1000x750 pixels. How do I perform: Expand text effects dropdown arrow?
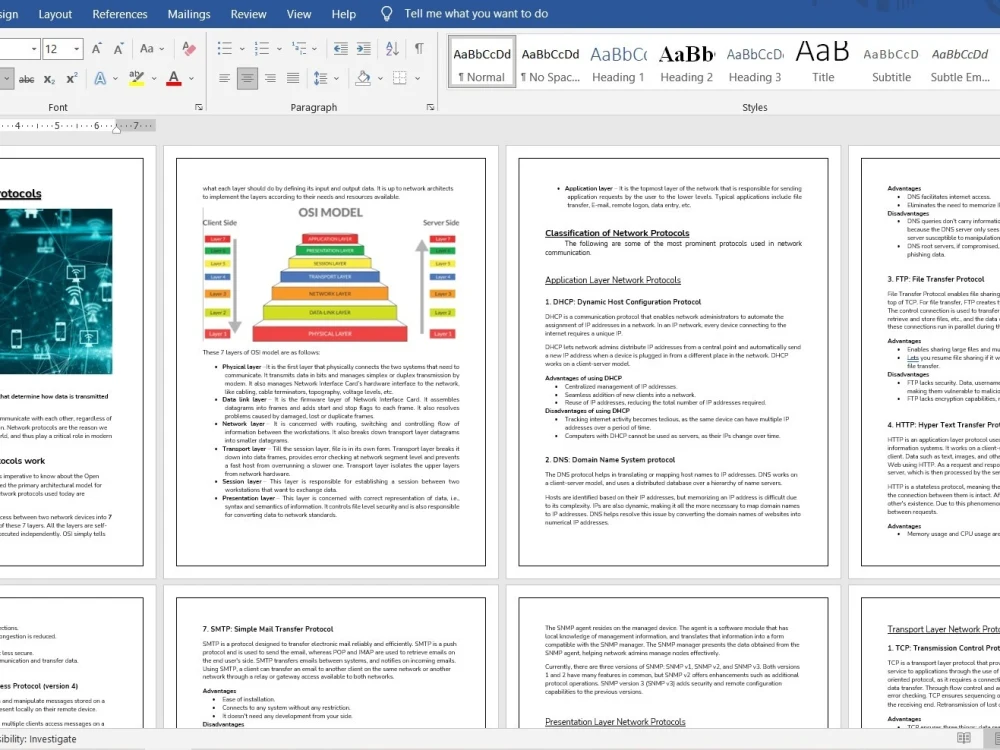point(115,78)
